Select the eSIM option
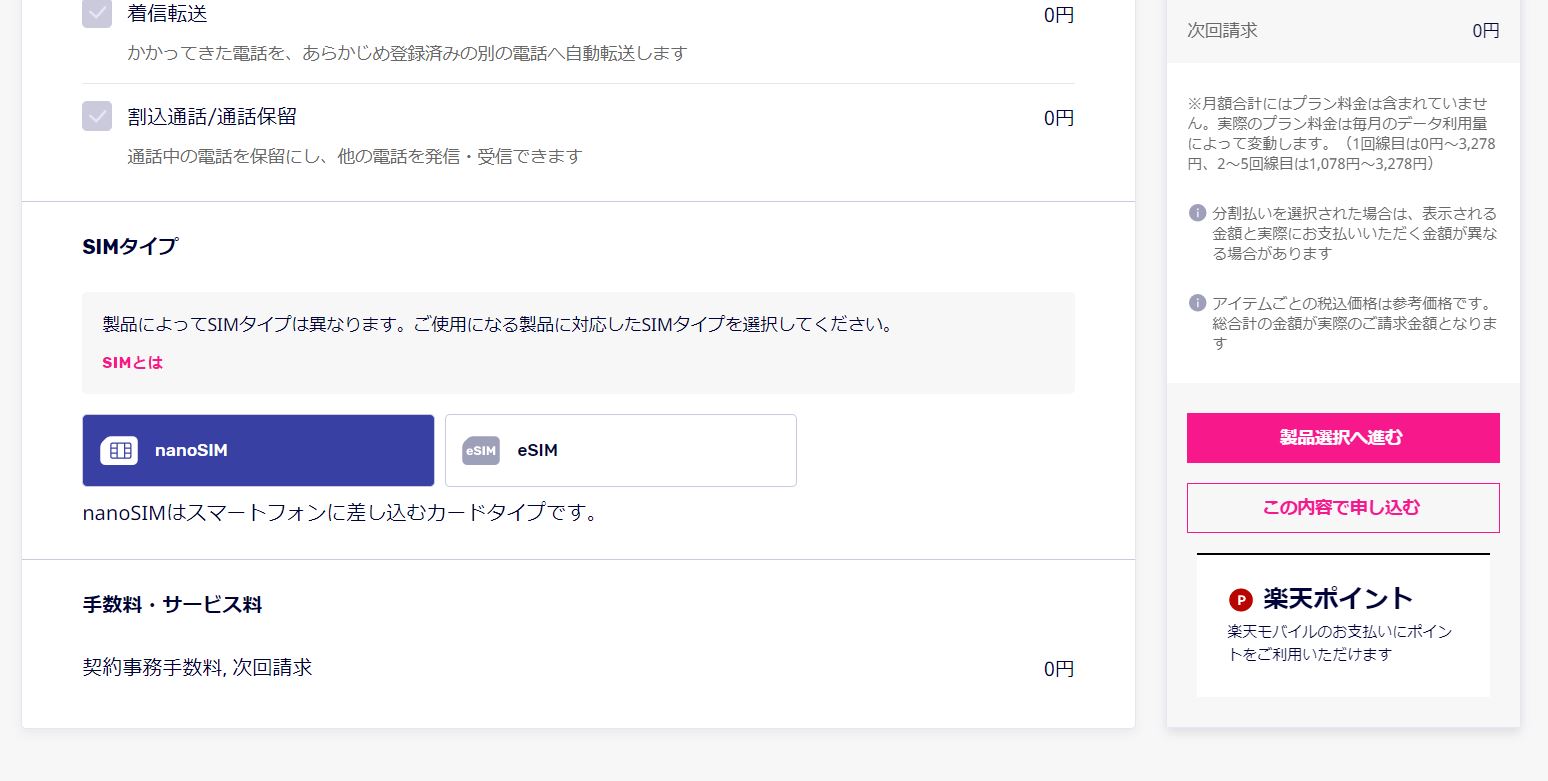The image size is (1548, 781). coord(621,450)
